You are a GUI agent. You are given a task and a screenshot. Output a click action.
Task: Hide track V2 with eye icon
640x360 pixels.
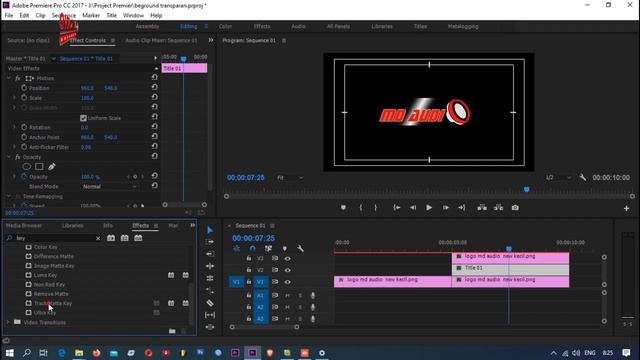coord(287,270)
